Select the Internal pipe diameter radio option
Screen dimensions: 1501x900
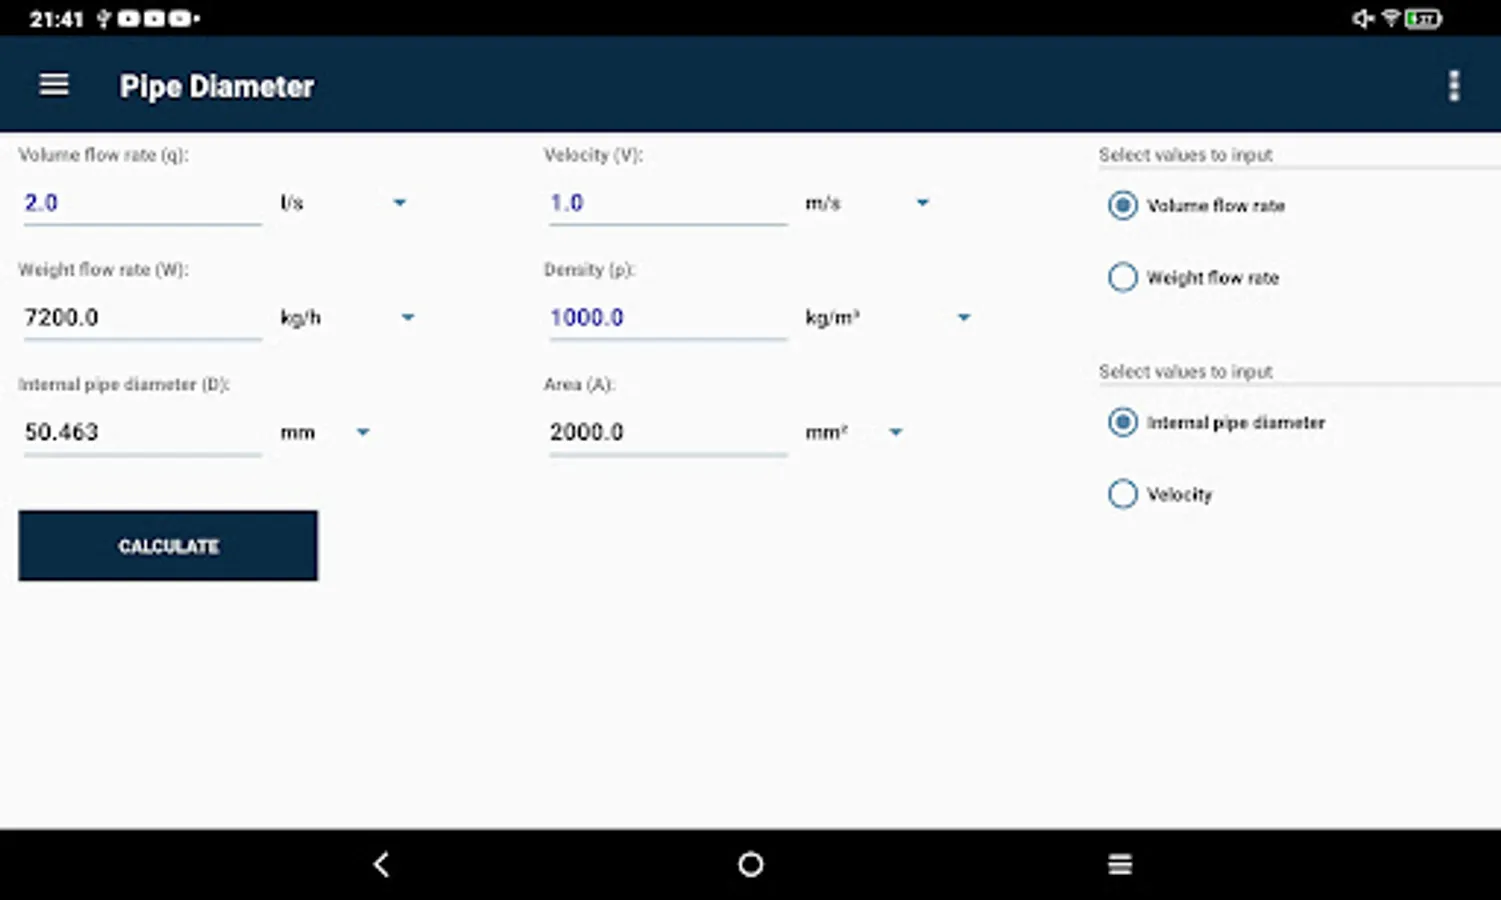[x=1122, y=422]
